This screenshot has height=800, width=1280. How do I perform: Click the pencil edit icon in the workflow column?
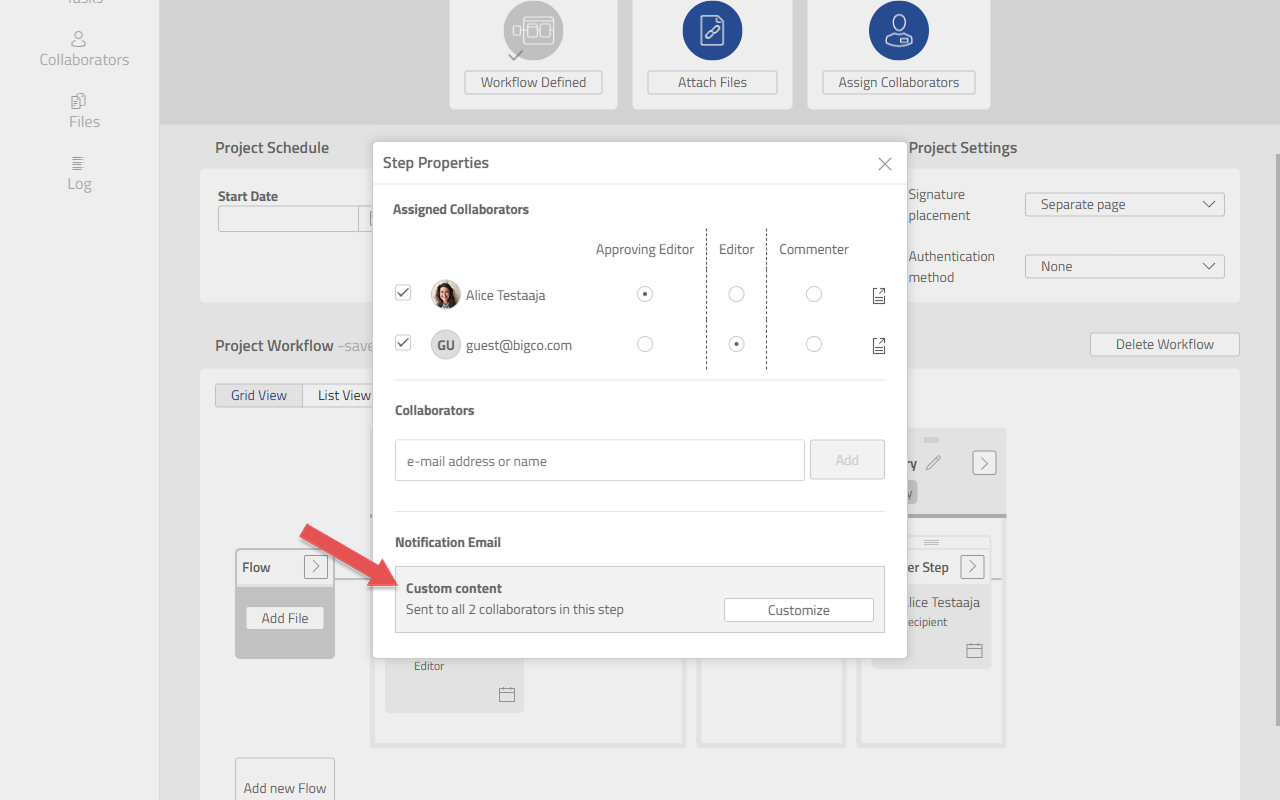click(933, 463)
